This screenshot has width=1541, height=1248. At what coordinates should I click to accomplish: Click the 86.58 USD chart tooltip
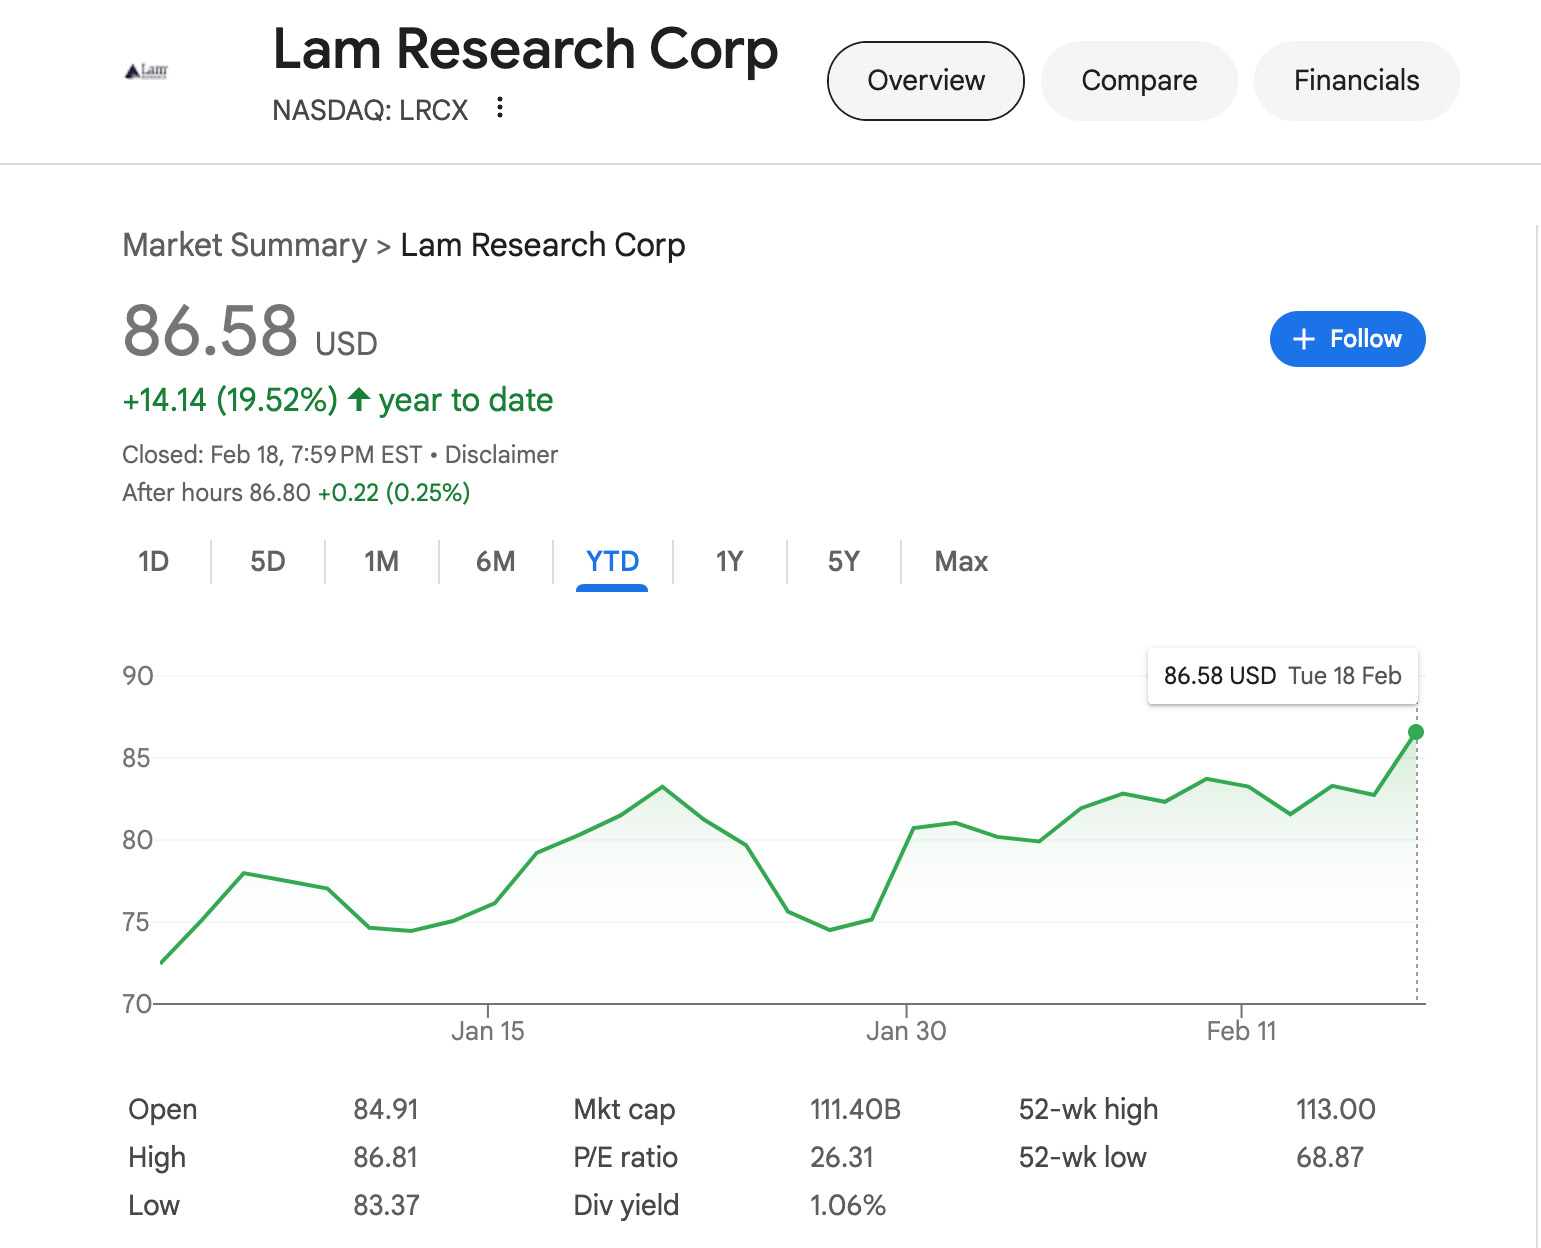coord(1282,676)
